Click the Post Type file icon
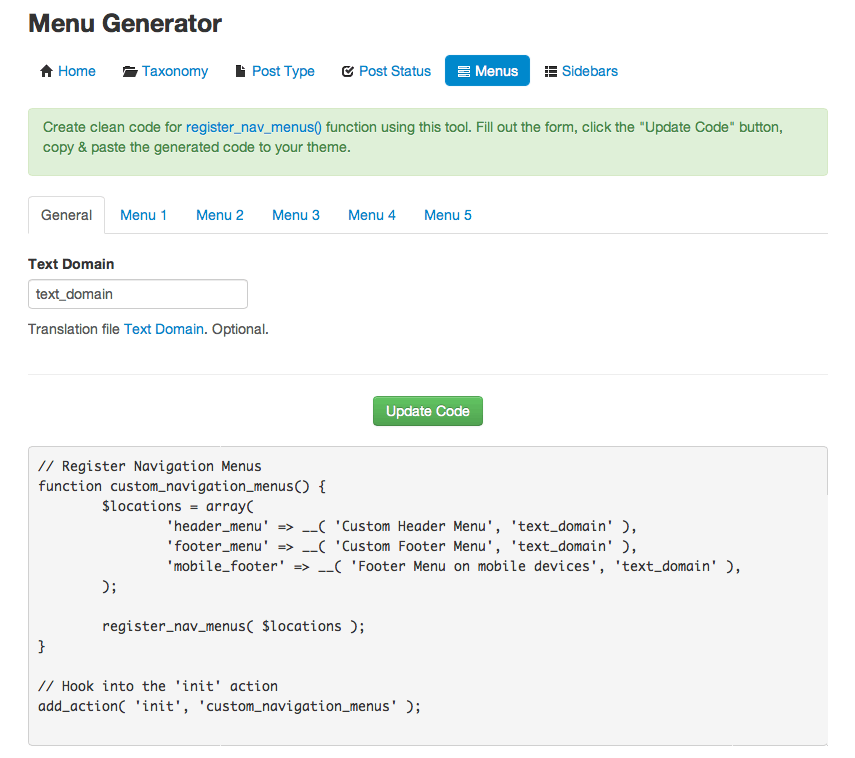 tap(240, 71)
